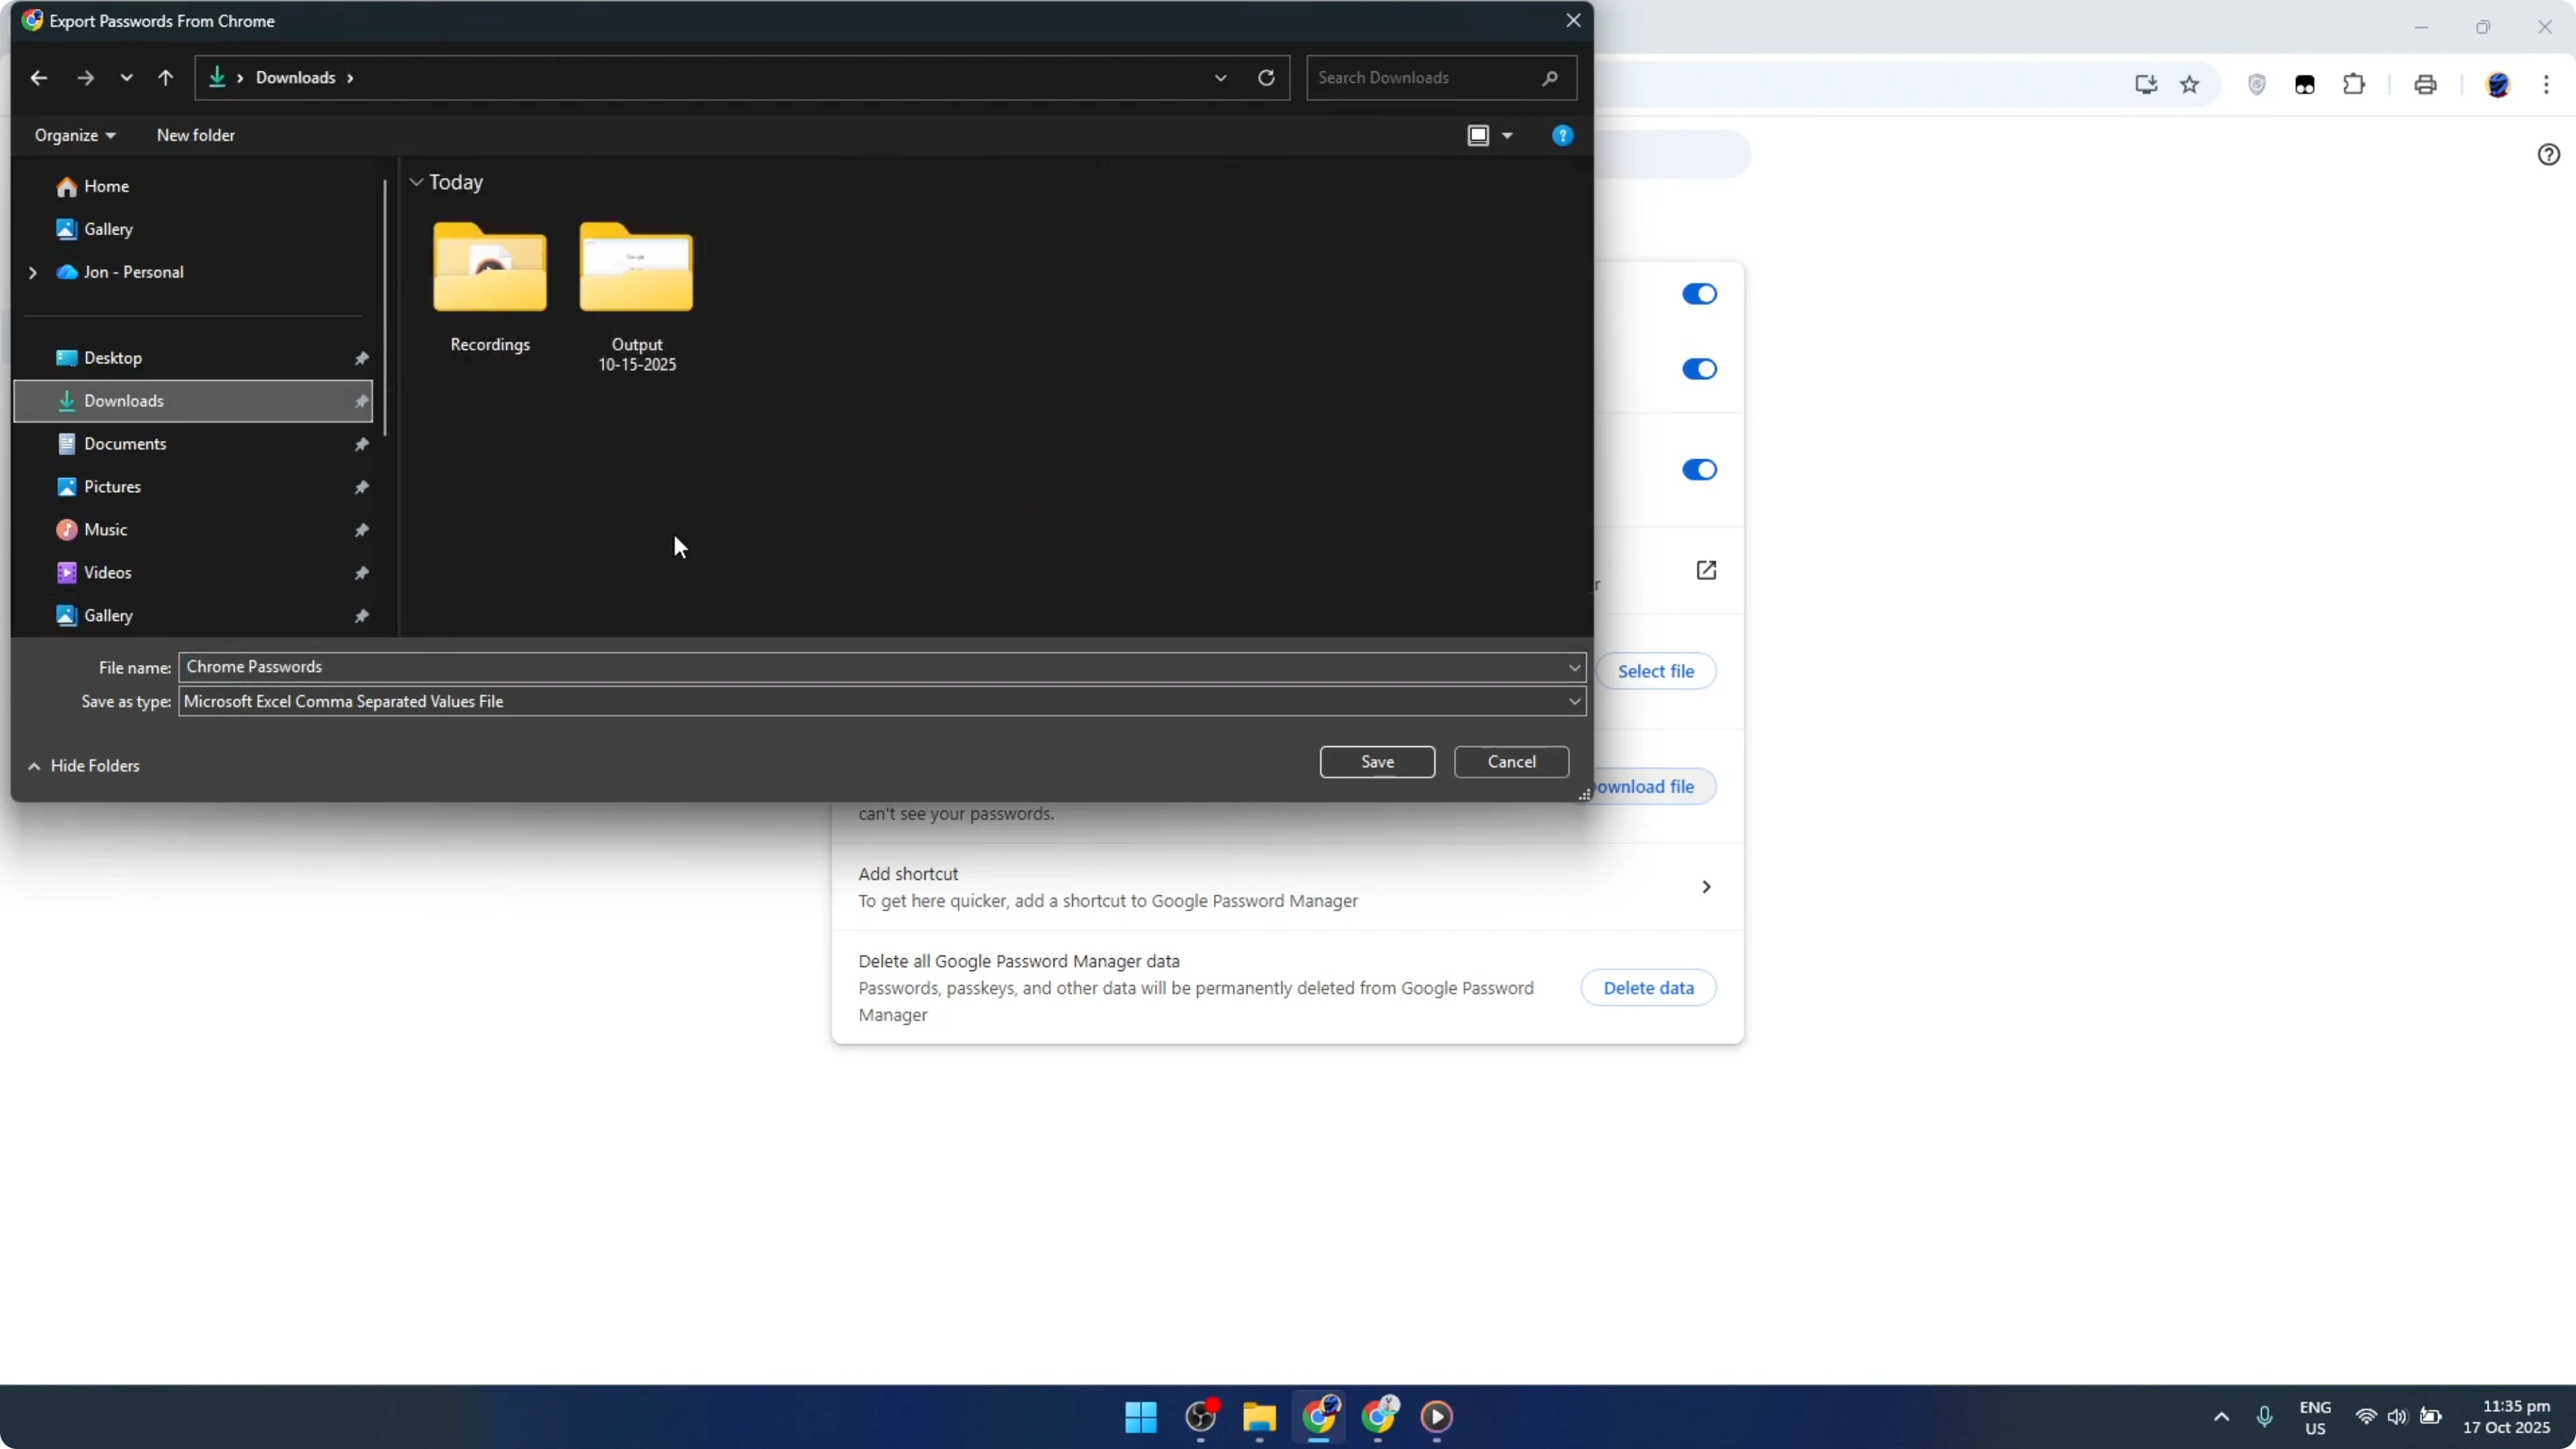Select Pictures in quick access

194,487
